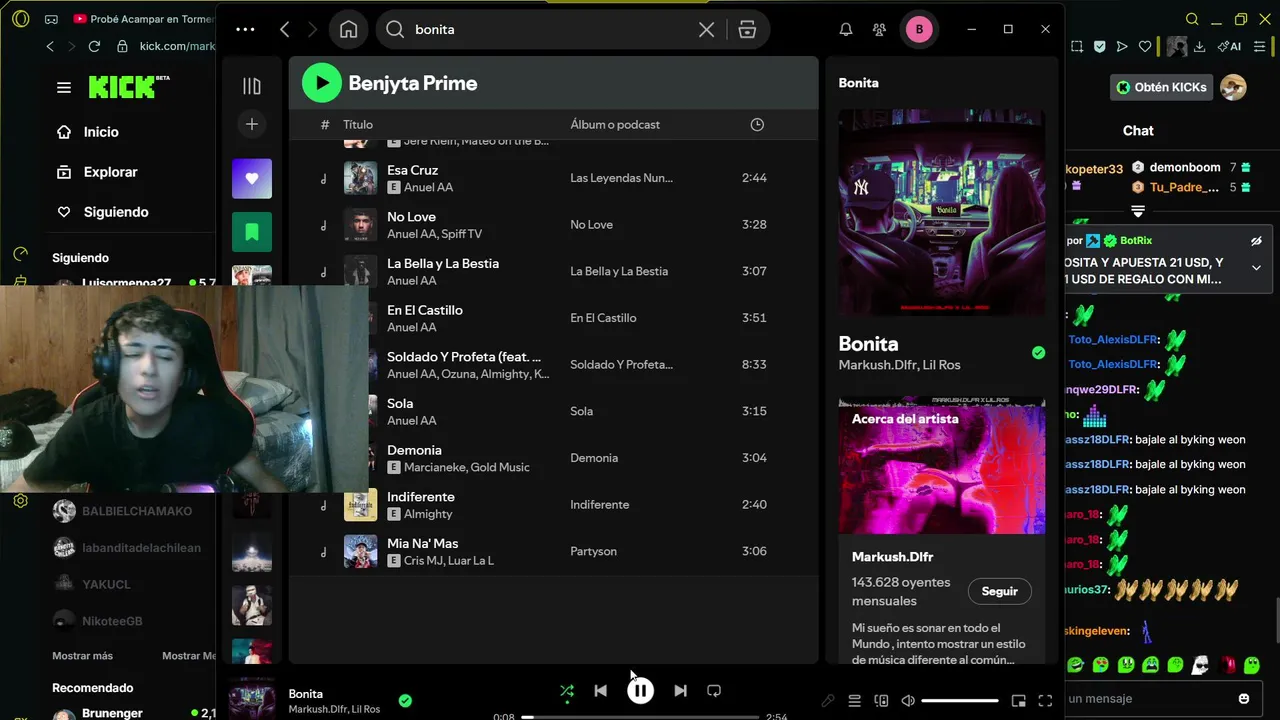Pause the current song
The image size is (1280, 720).
[640, 690]
